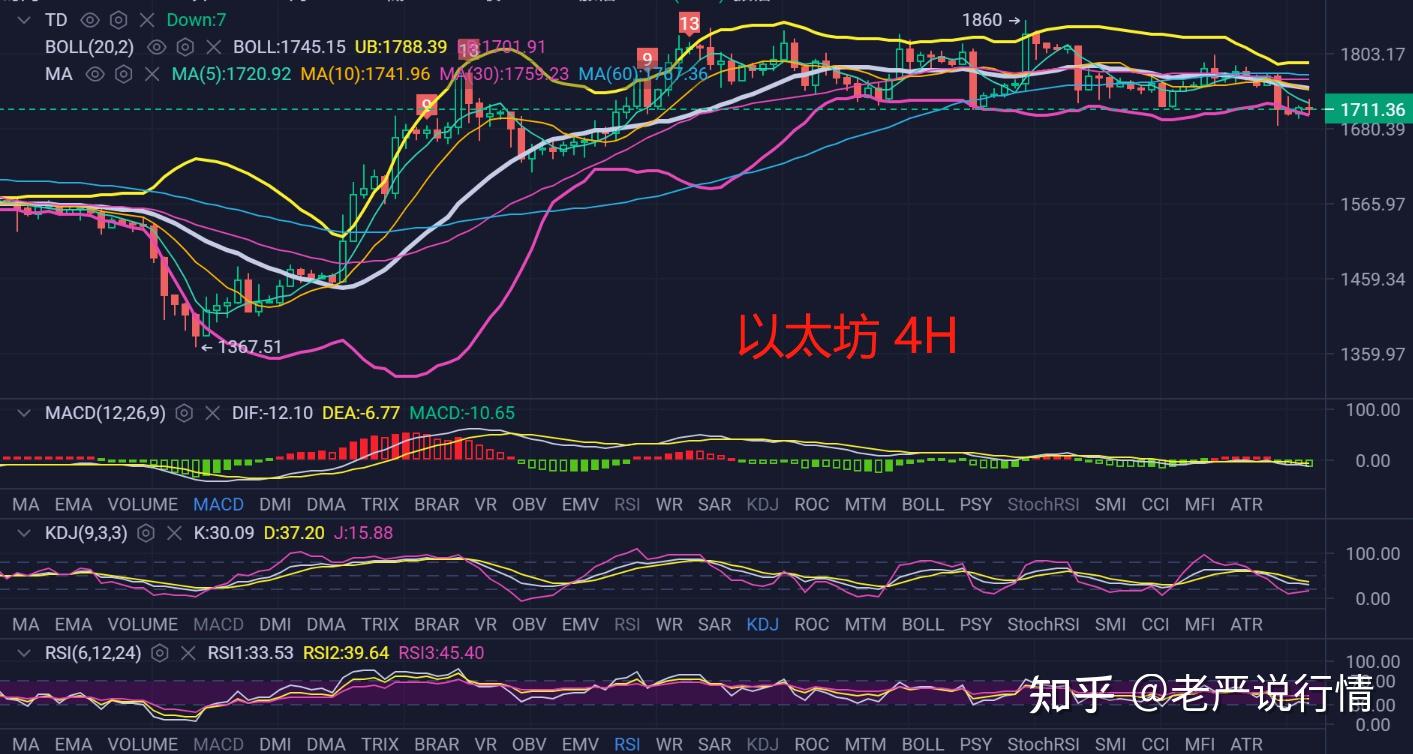
Task: Close the RSI(6,12,24) pane
Action: 189,653
